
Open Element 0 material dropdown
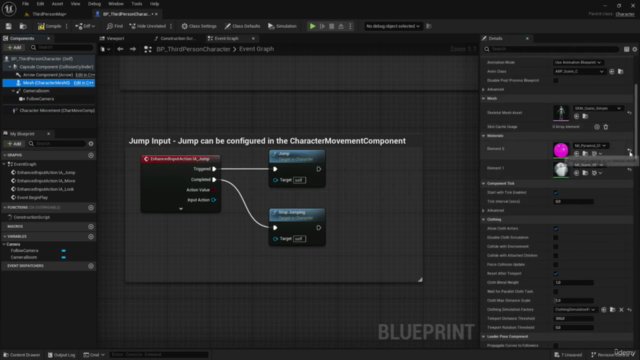pos(590,145)
